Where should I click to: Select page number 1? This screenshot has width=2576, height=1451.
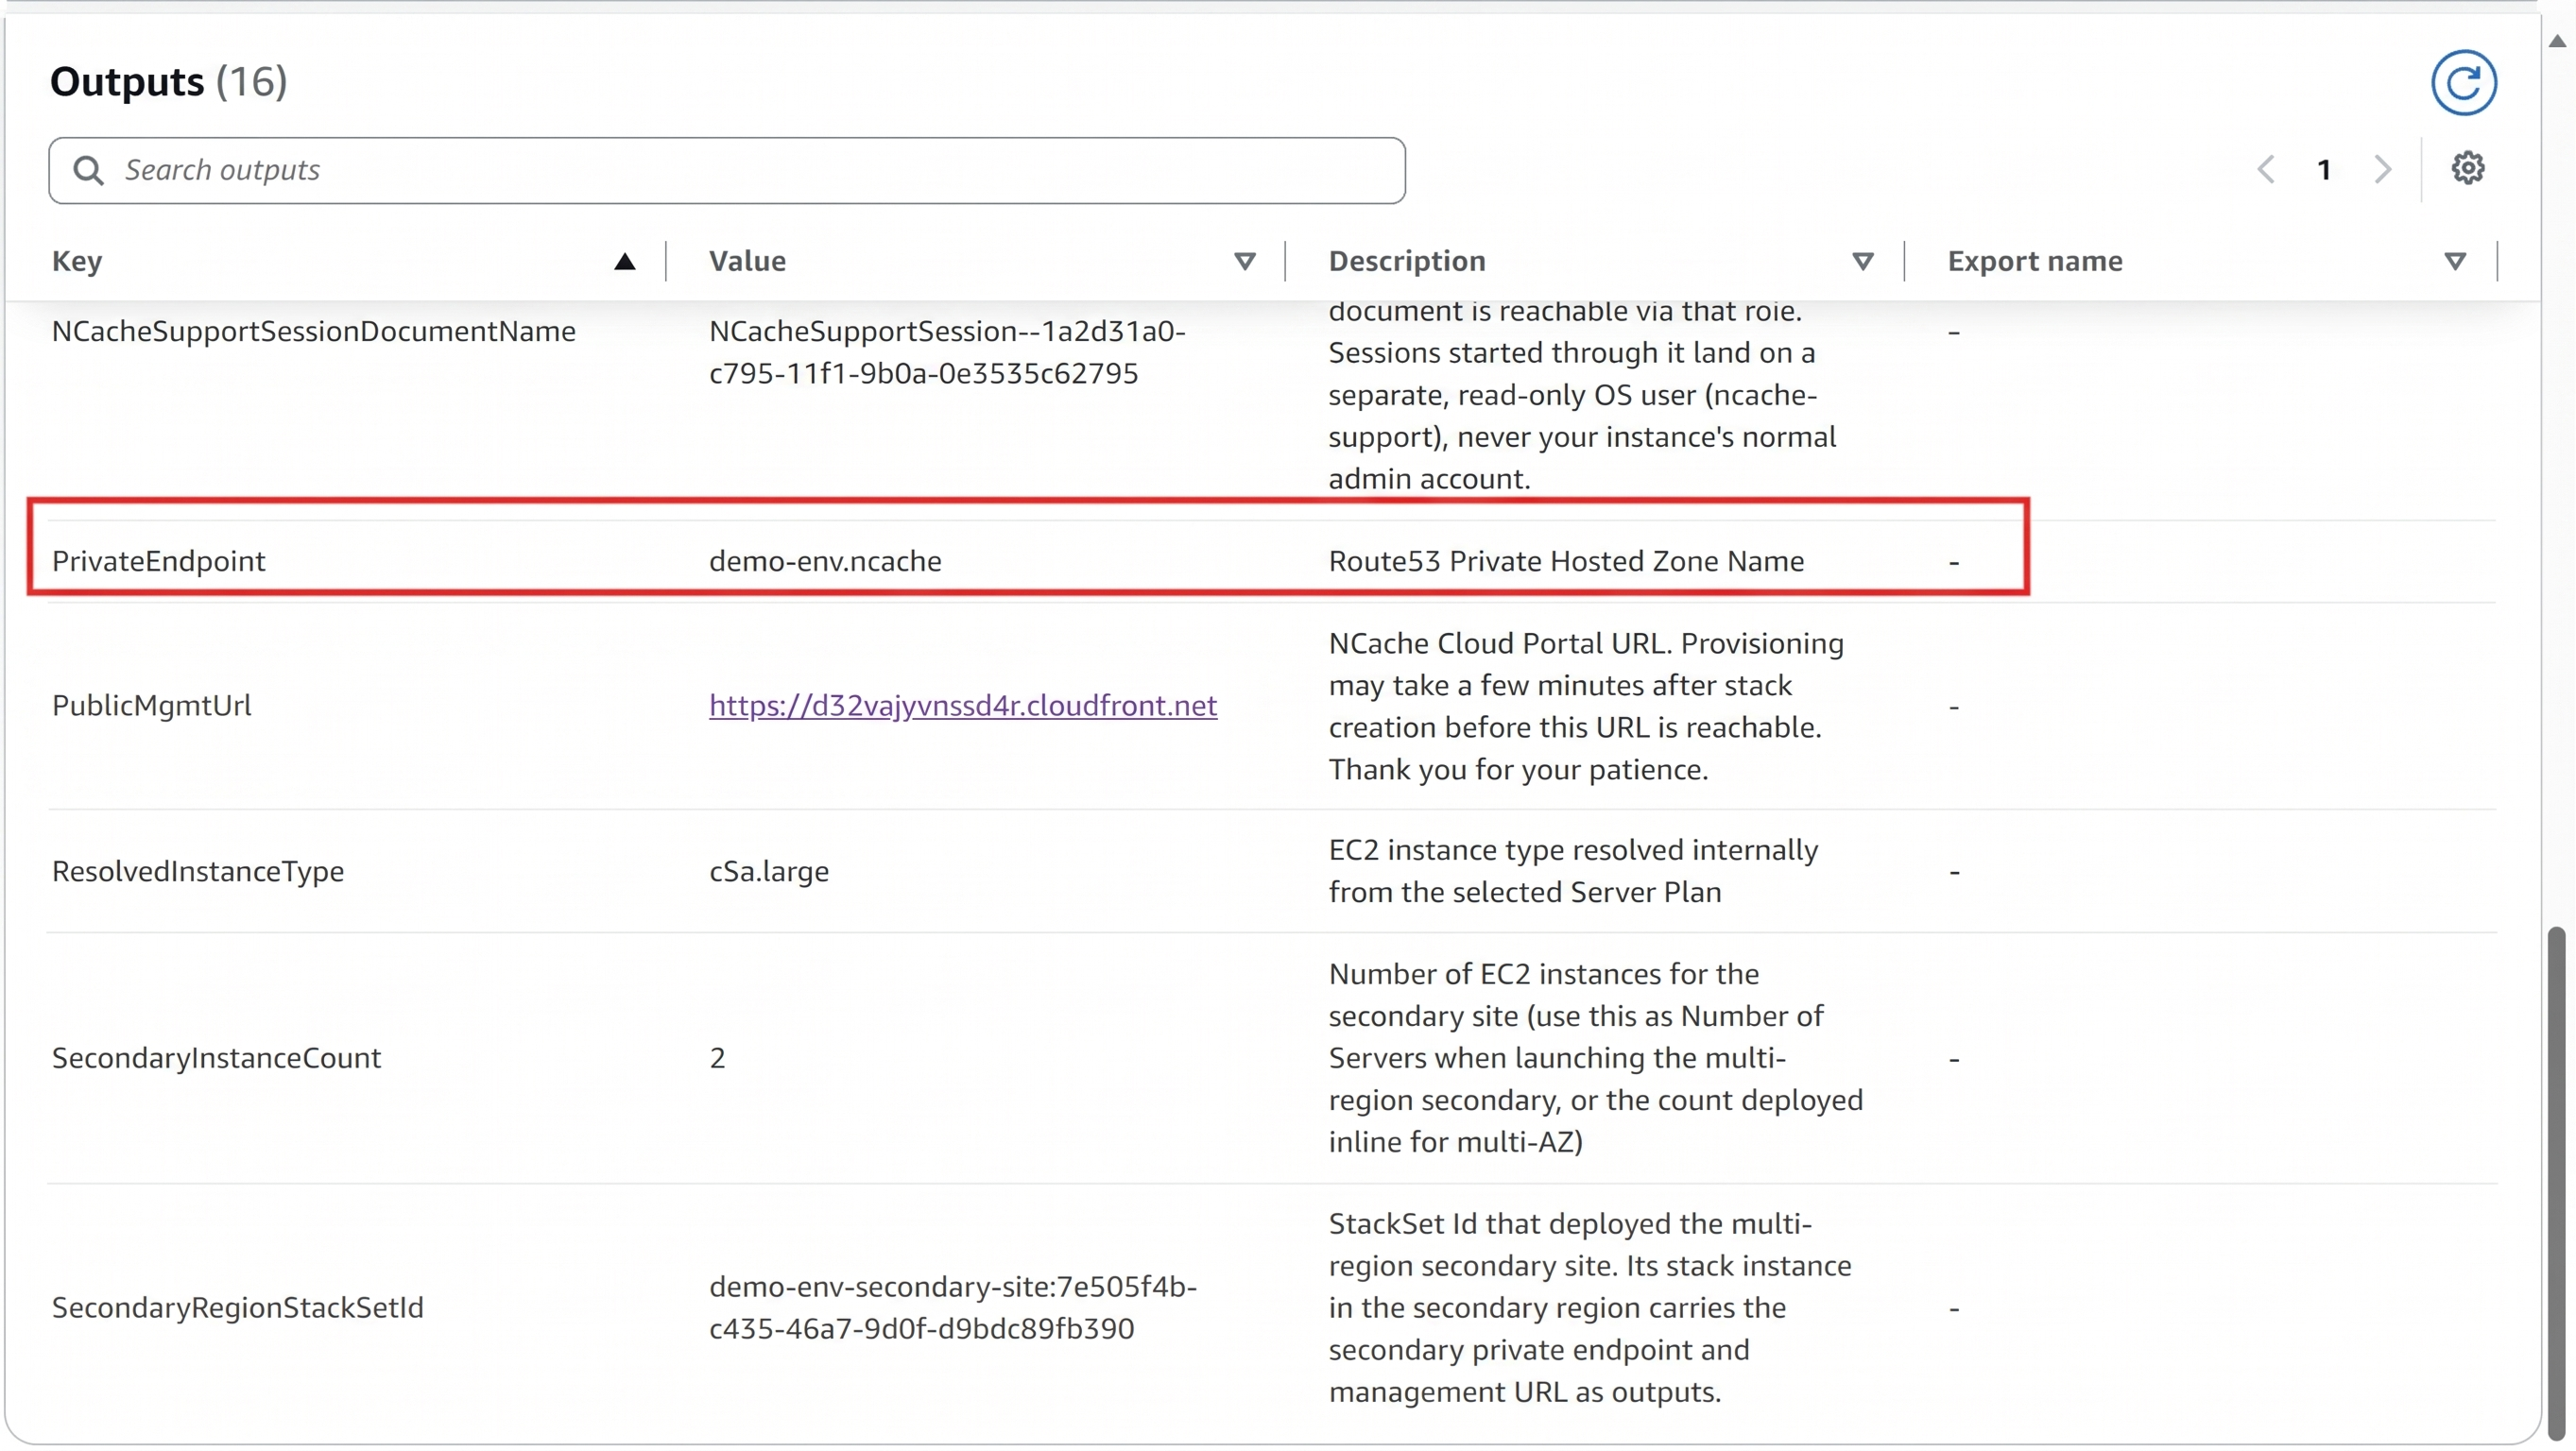[2324, 170]
